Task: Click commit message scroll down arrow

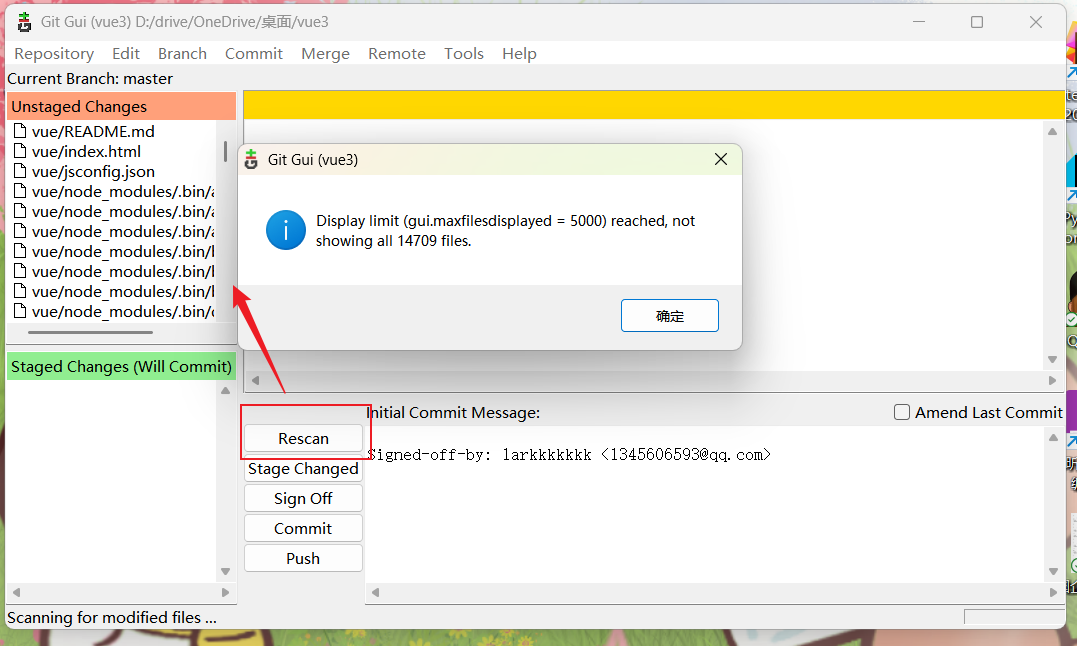Action: click(1054, 571)
